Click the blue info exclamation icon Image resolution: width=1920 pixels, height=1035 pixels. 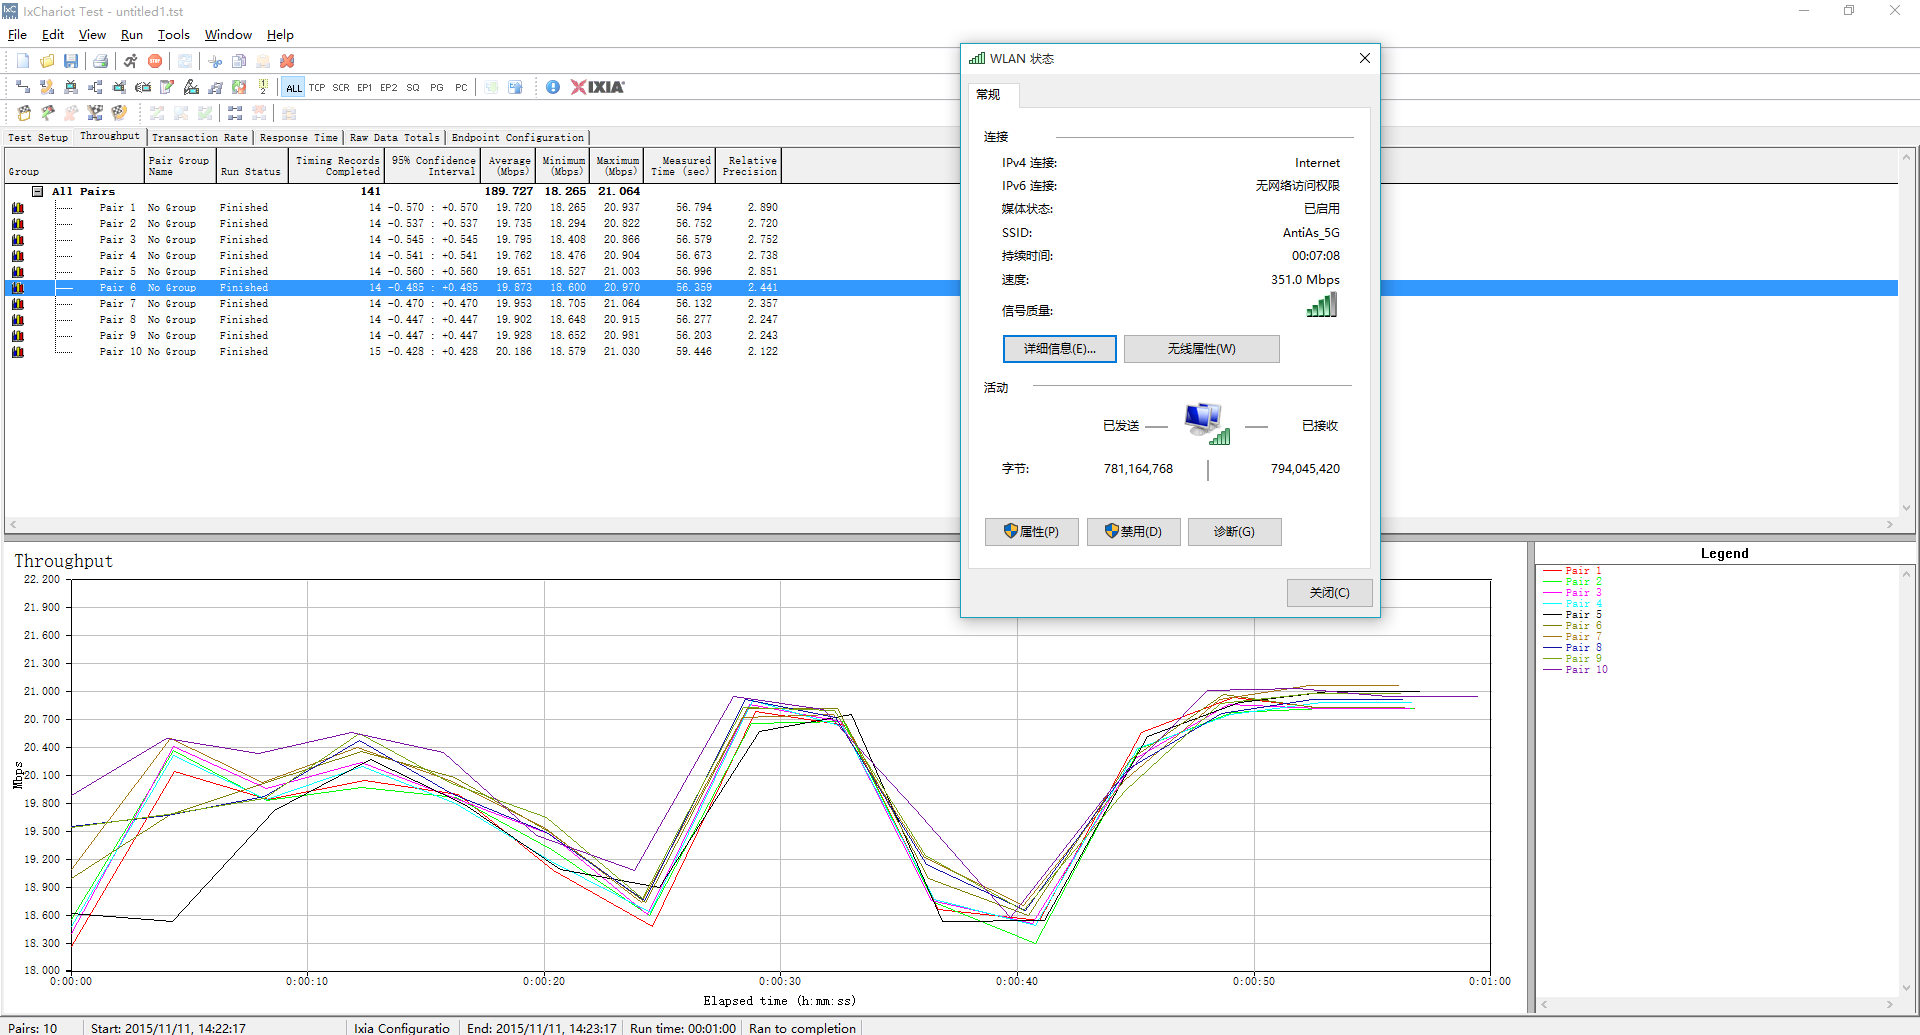coord(552,87)
